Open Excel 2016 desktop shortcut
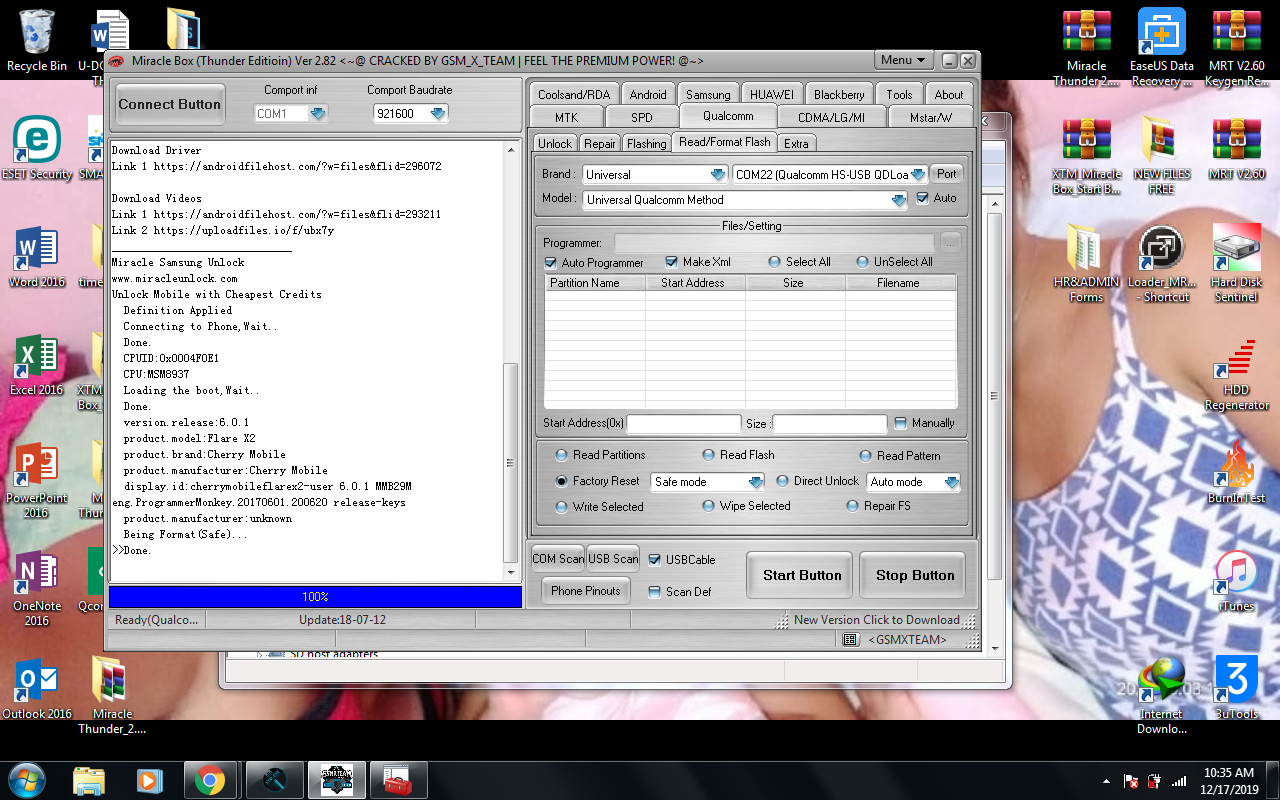Viewport: 1280px width, 800px height. (37, 364)
